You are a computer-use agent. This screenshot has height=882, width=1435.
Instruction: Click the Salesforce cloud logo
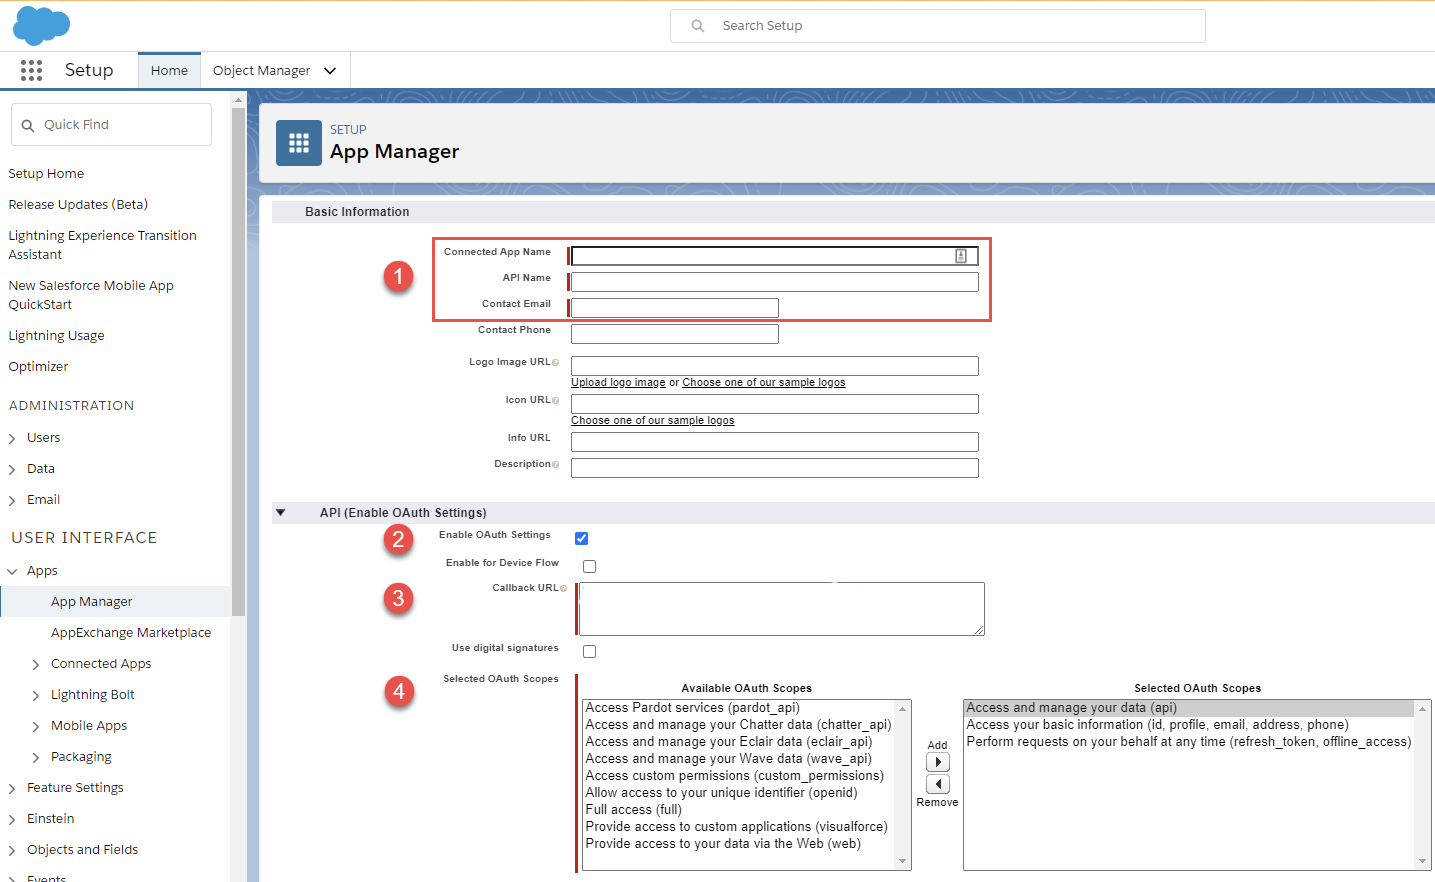(41, 25)
